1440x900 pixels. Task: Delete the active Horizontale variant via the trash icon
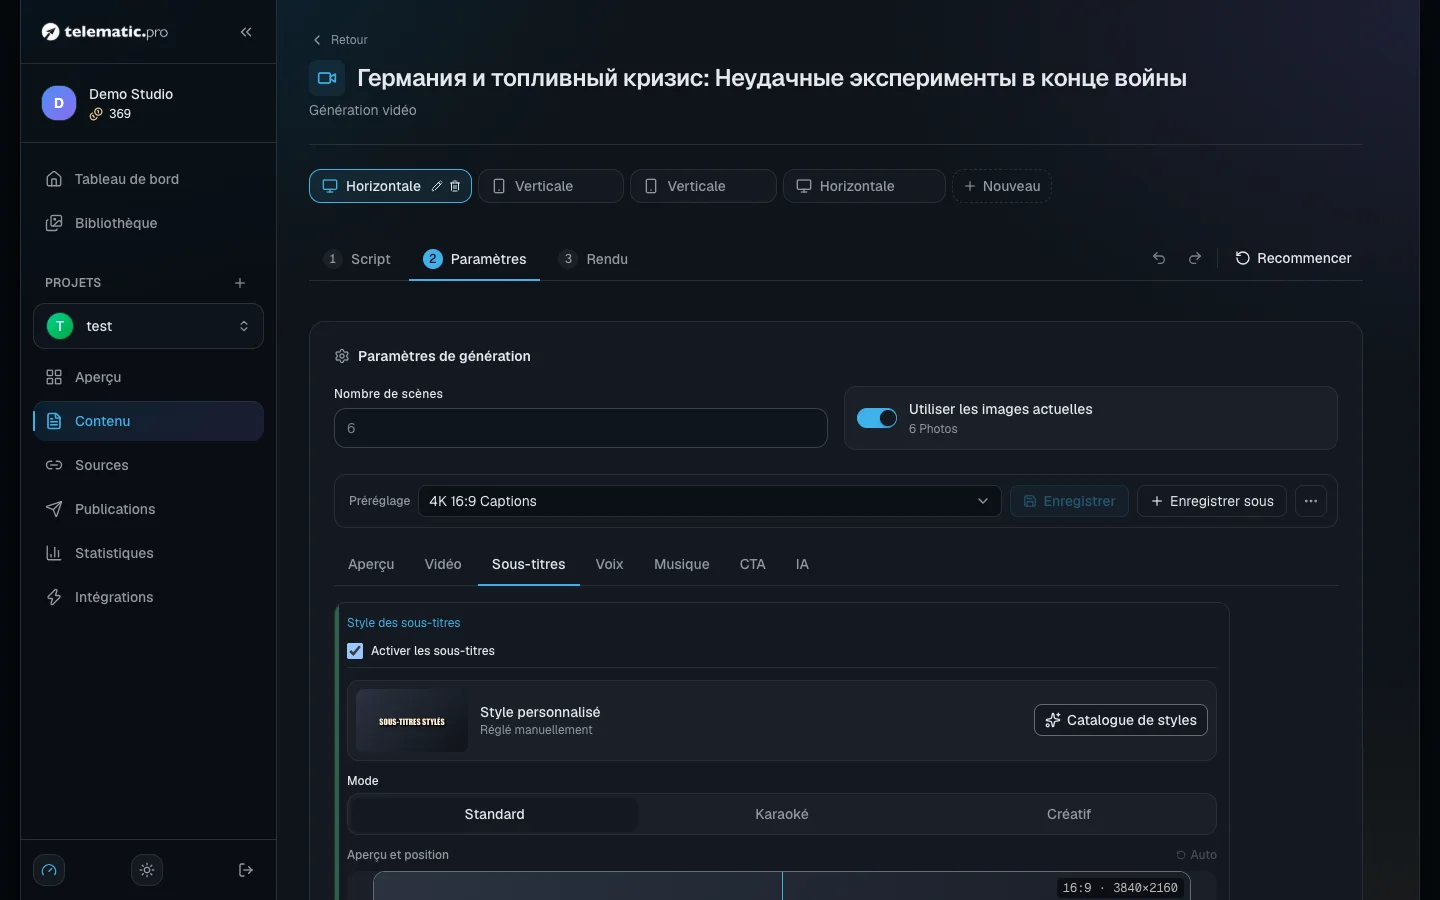(455, 186)
